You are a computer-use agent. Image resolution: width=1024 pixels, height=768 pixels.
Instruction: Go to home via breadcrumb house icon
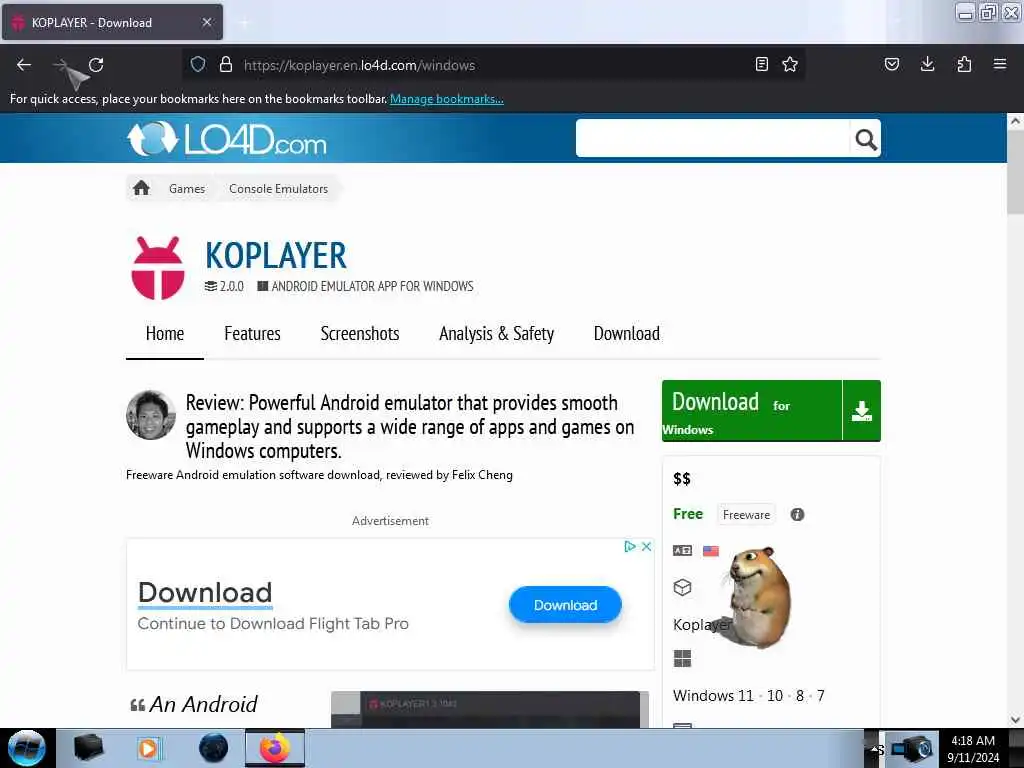(x=141, y=189)
